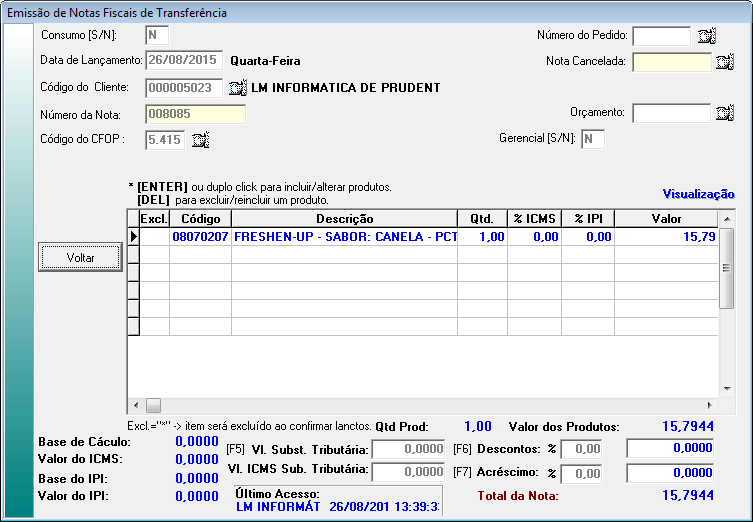This screenshot has height=522, width=753.
Task: Select the Acréscimo value field
Action: coord(670,472)
